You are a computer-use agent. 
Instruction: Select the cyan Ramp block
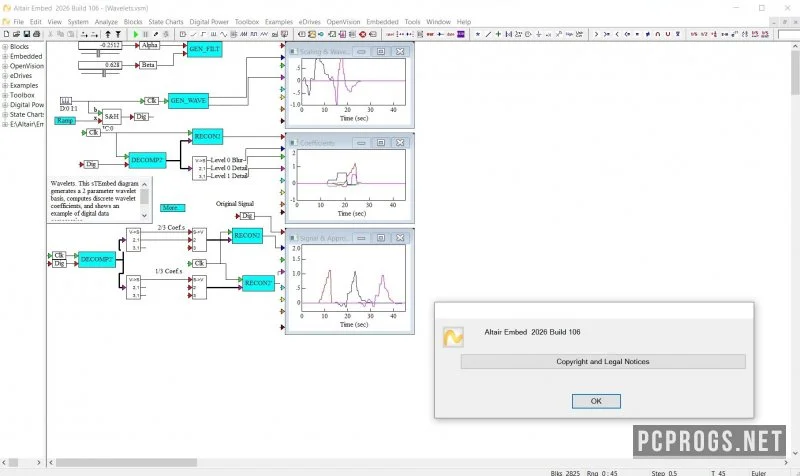pyautogui.click(x=65, y=120)
